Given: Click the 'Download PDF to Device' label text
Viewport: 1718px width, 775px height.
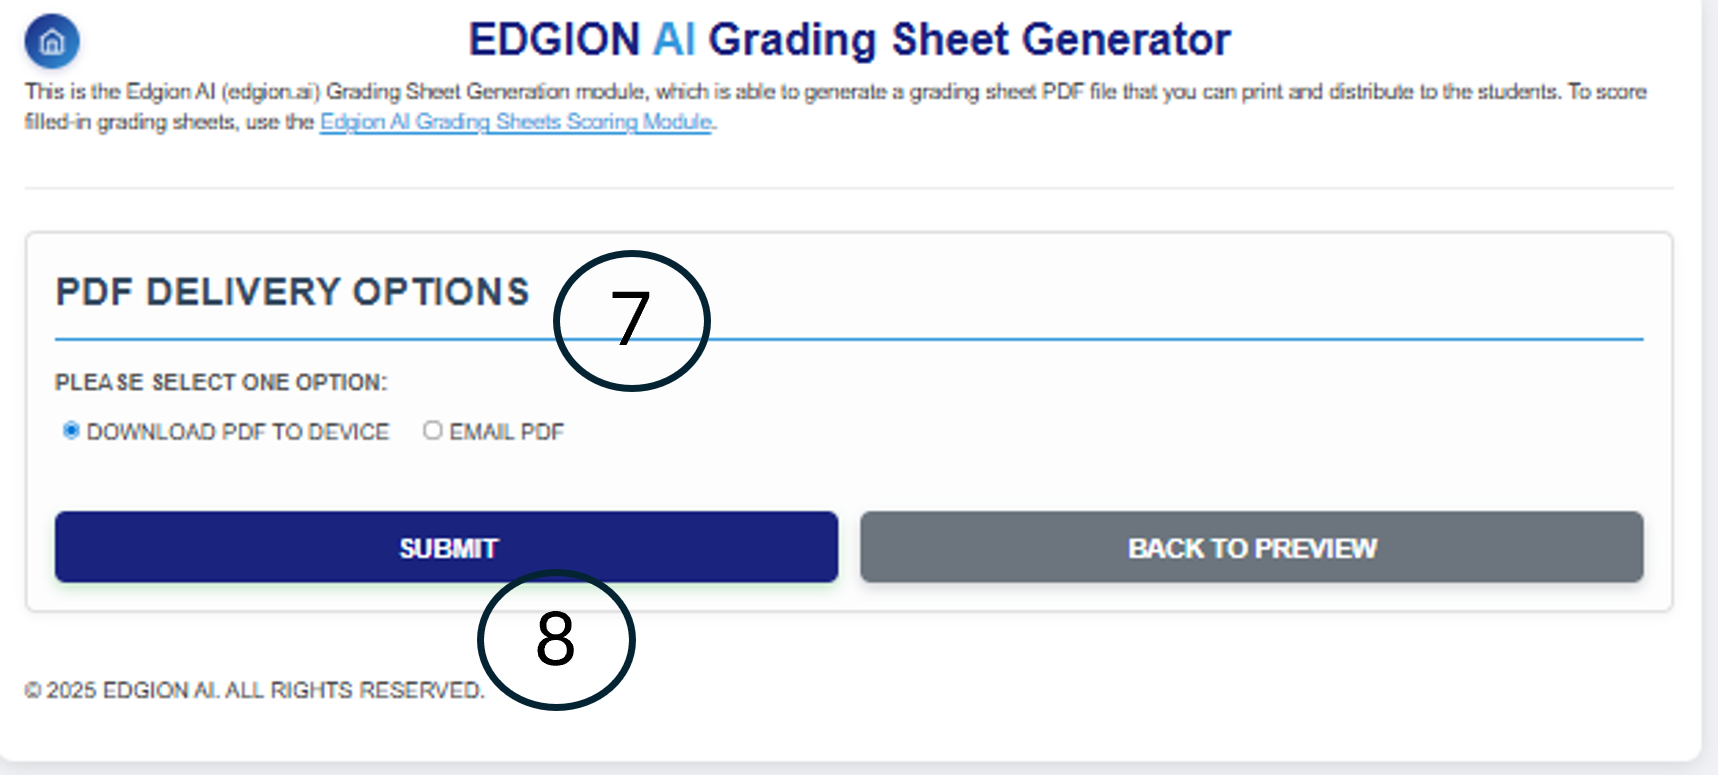Looking at the screenshot, I should (238, 432).
